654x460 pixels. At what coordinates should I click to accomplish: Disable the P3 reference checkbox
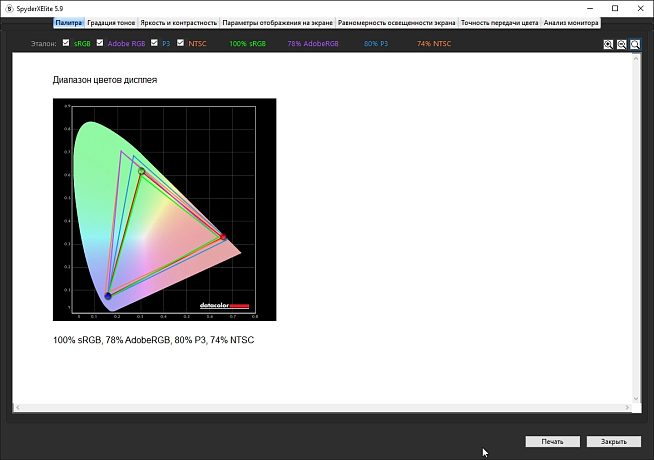click(153, 44)
